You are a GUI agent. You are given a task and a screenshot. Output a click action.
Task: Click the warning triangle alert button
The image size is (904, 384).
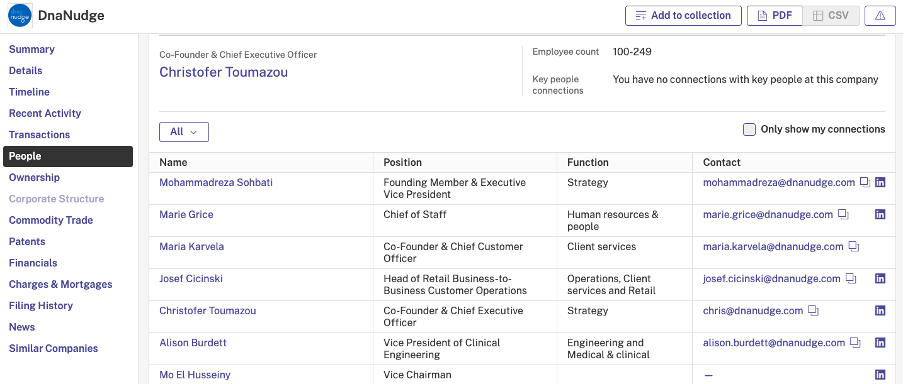tap(880, 16)
